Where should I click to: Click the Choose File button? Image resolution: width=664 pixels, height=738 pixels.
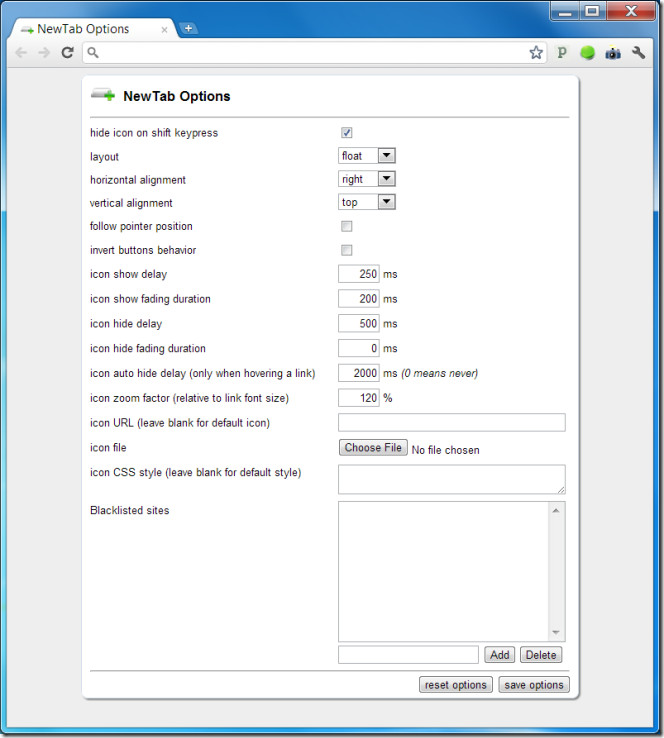pos(372,448)
